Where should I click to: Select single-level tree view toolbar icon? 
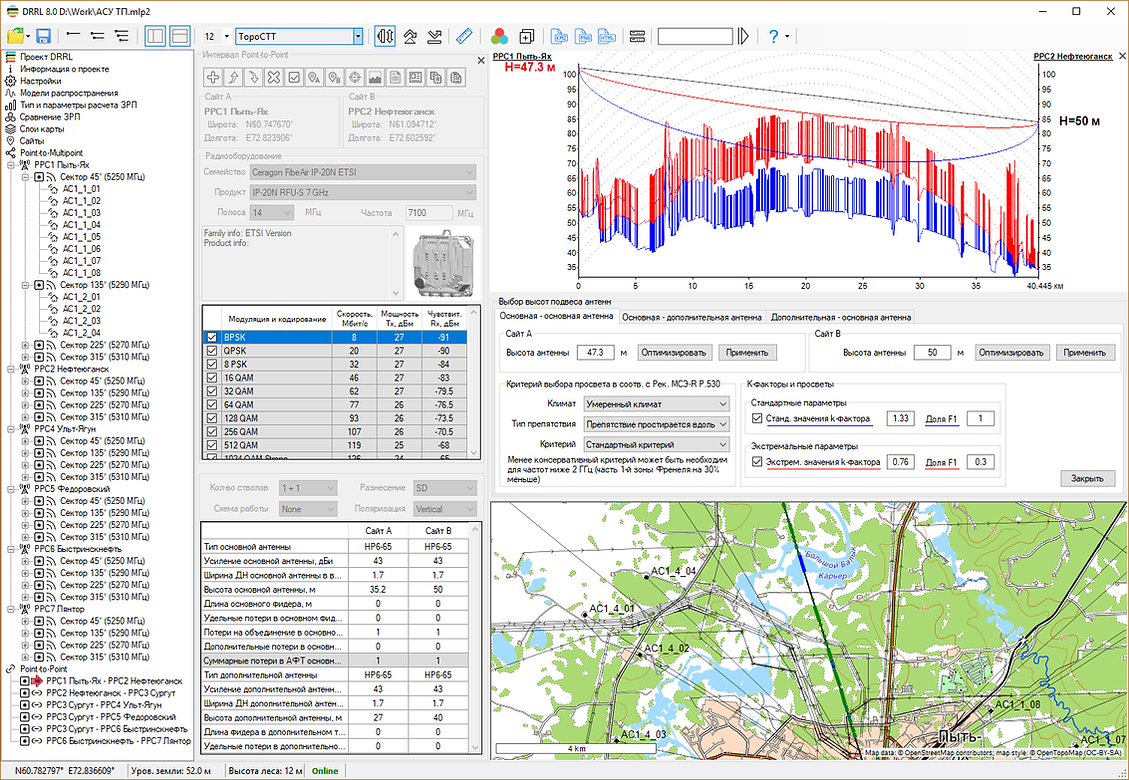coord(73,36)
